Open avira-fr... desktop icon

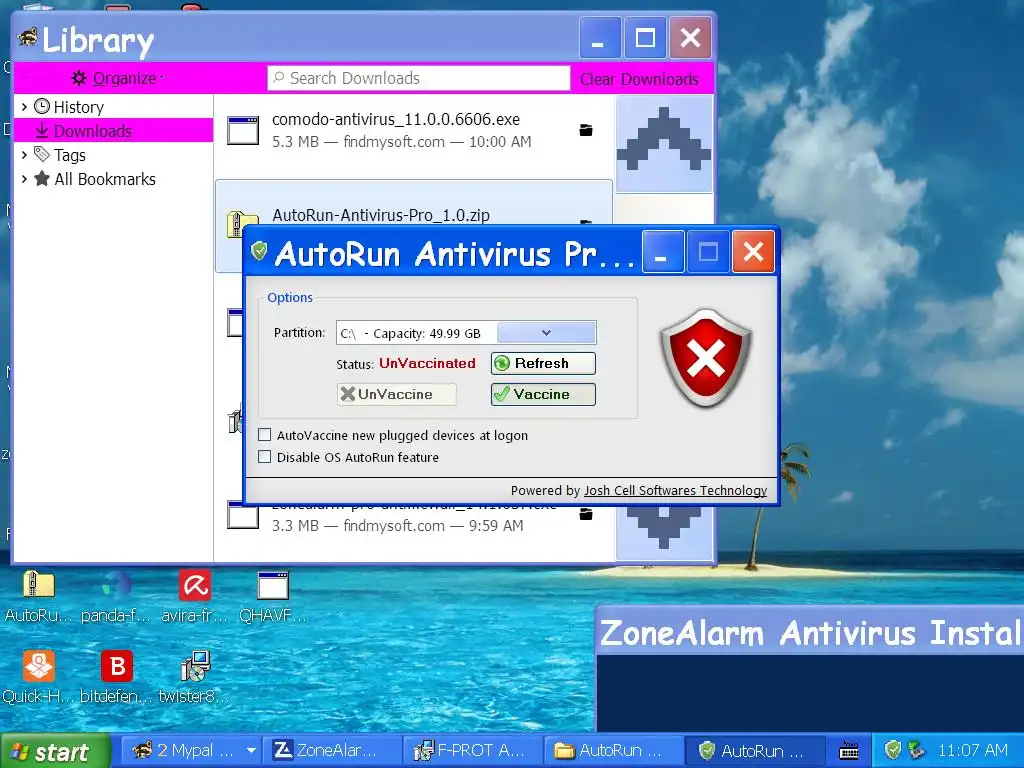point(195,596)
